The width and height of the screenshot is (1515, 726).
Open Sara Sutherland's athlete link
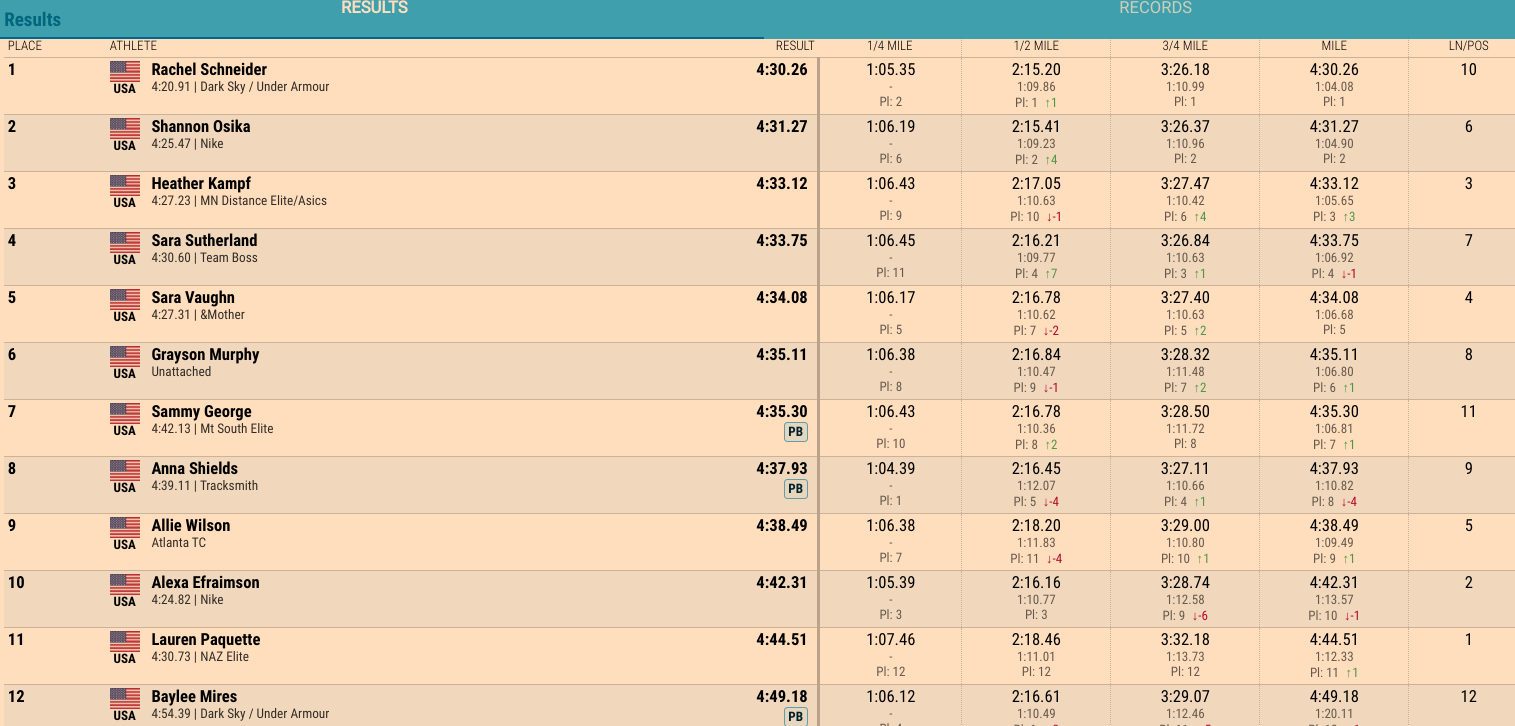point(204,240)
